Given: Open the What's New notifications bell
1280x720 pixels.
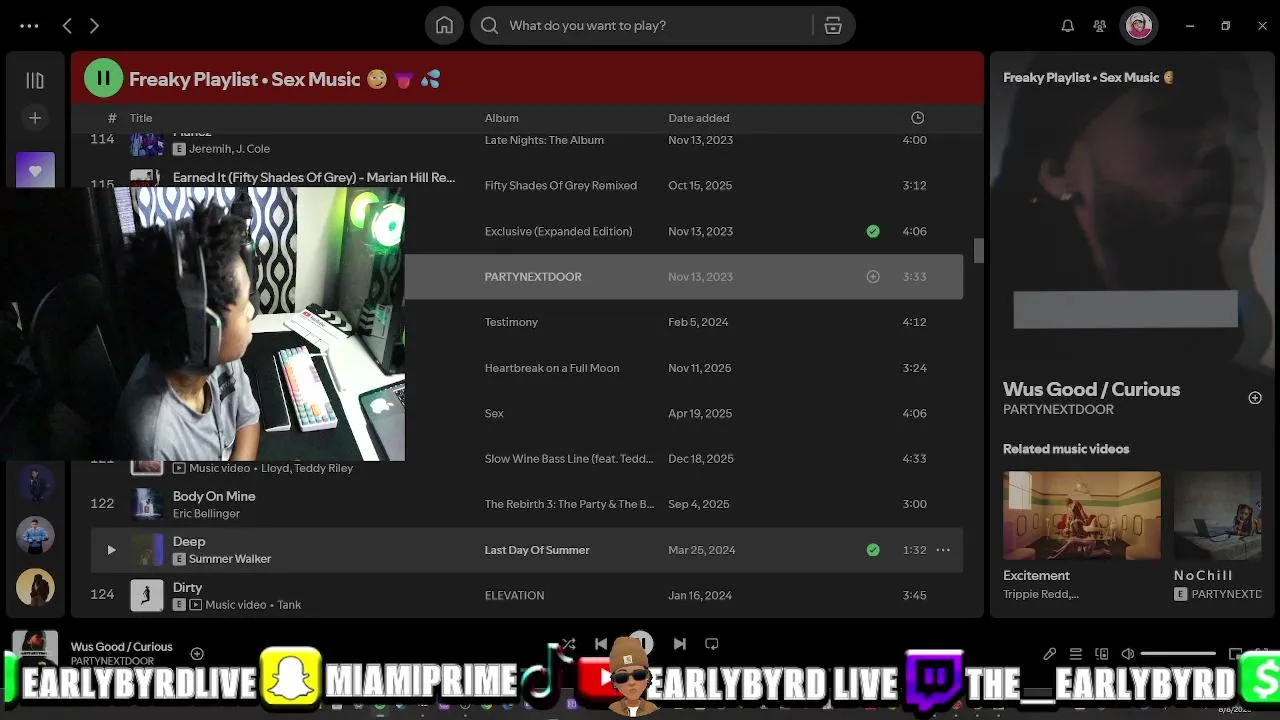Looking at the screenshot, I should pos(1068,26).
